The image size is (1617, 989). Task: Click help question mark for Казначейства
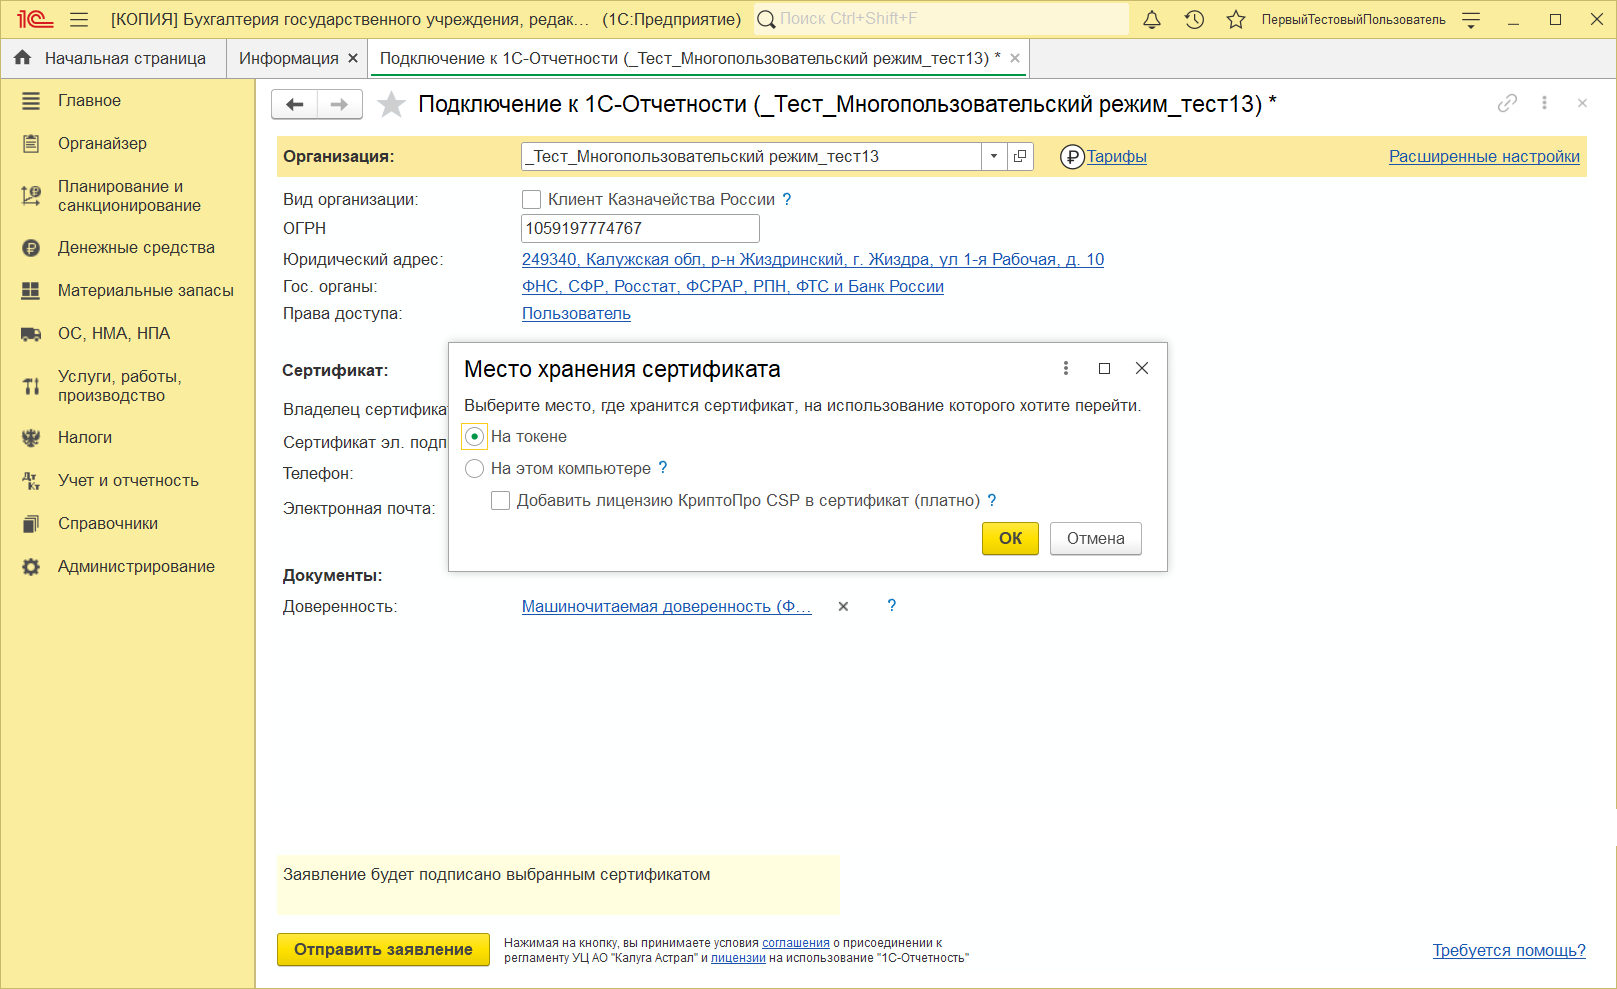[787, 199]
